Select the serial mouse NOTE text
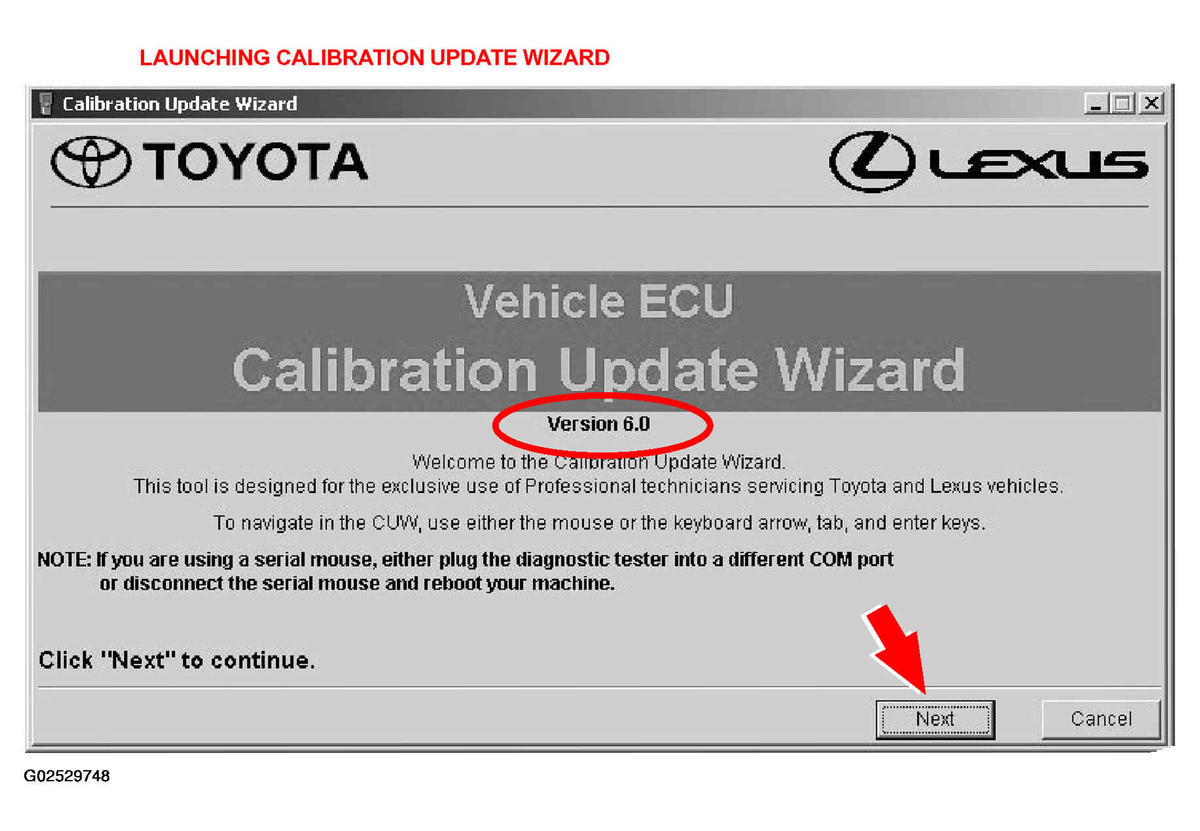Image resolution: width=1200 pixels, height=831 pixels. click(465, 571)
